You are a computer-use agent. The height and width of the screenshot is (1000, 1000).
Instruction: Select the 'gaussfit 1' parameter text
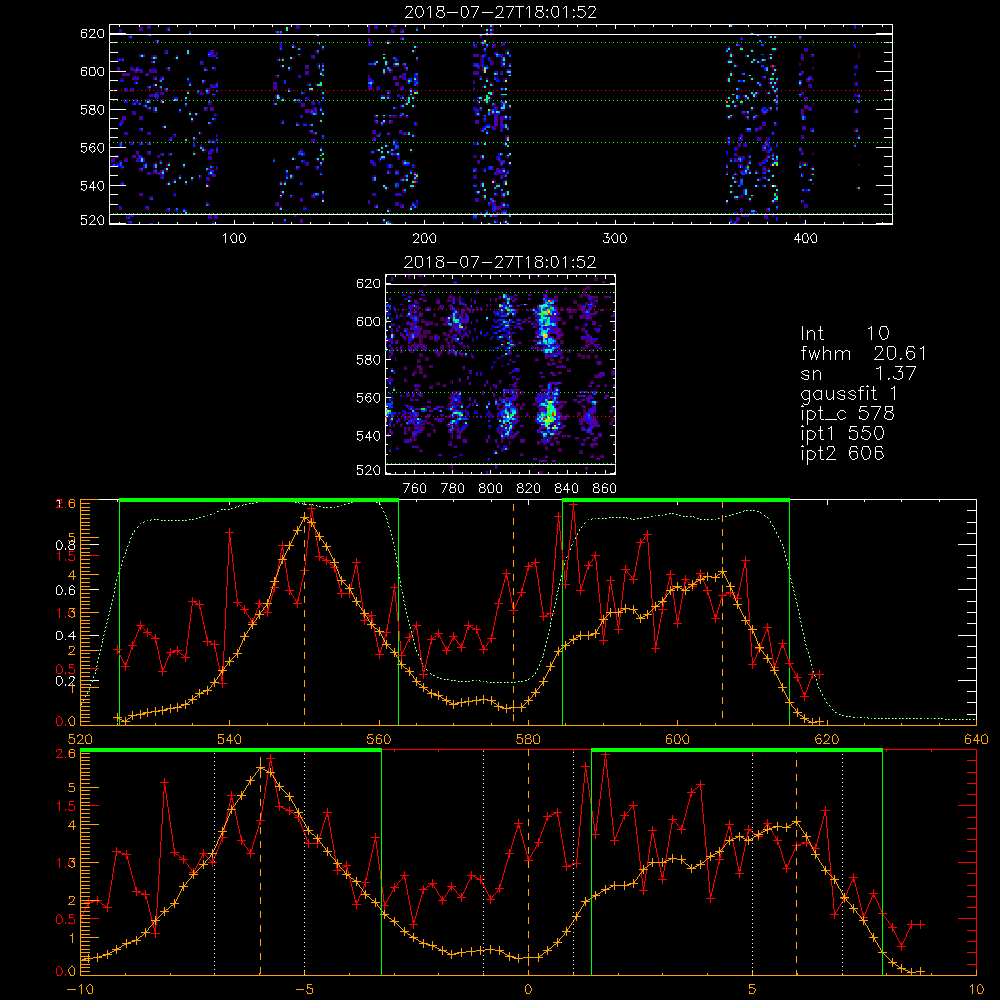849,393
